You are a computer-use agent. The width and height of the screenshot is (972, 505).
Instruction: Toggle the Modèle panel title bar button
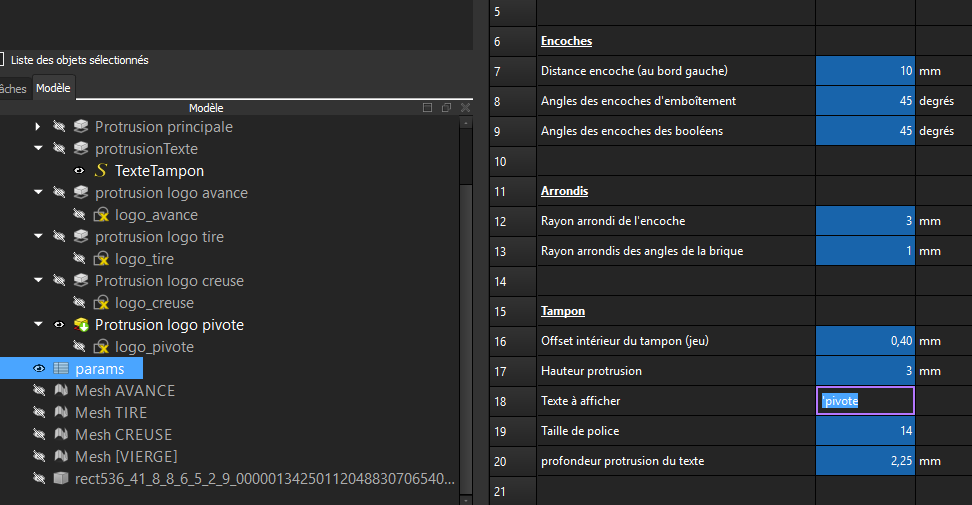click(427, 108)
